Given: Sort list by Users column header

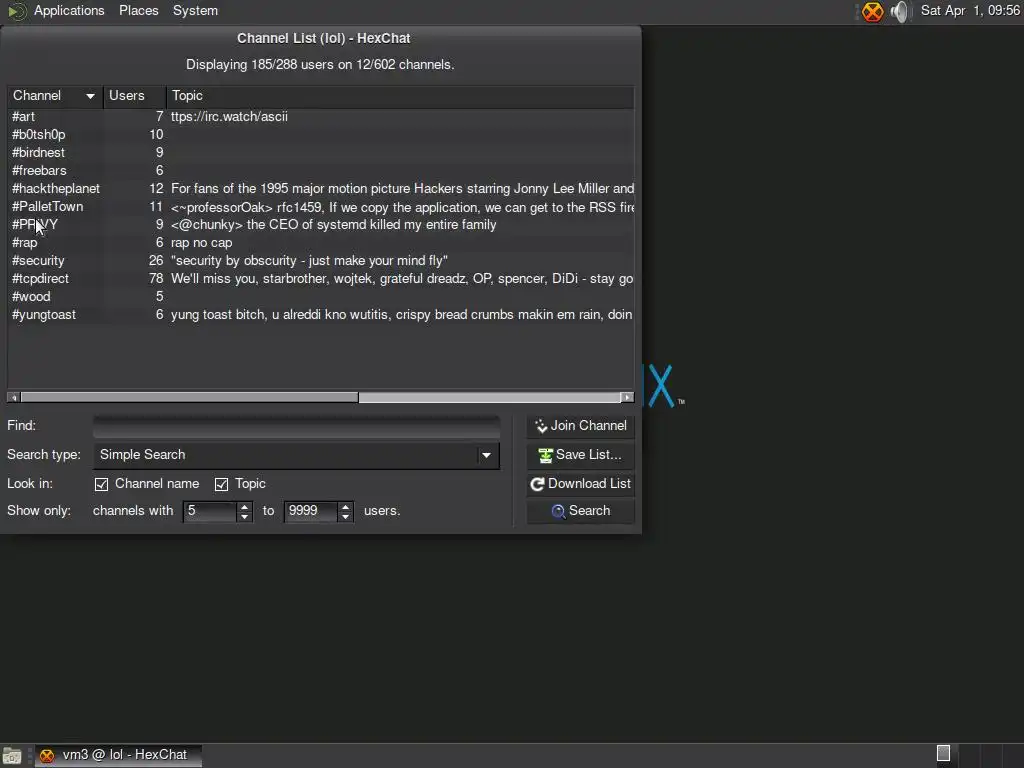Looking at the screenshot, I should pos(135,96).
